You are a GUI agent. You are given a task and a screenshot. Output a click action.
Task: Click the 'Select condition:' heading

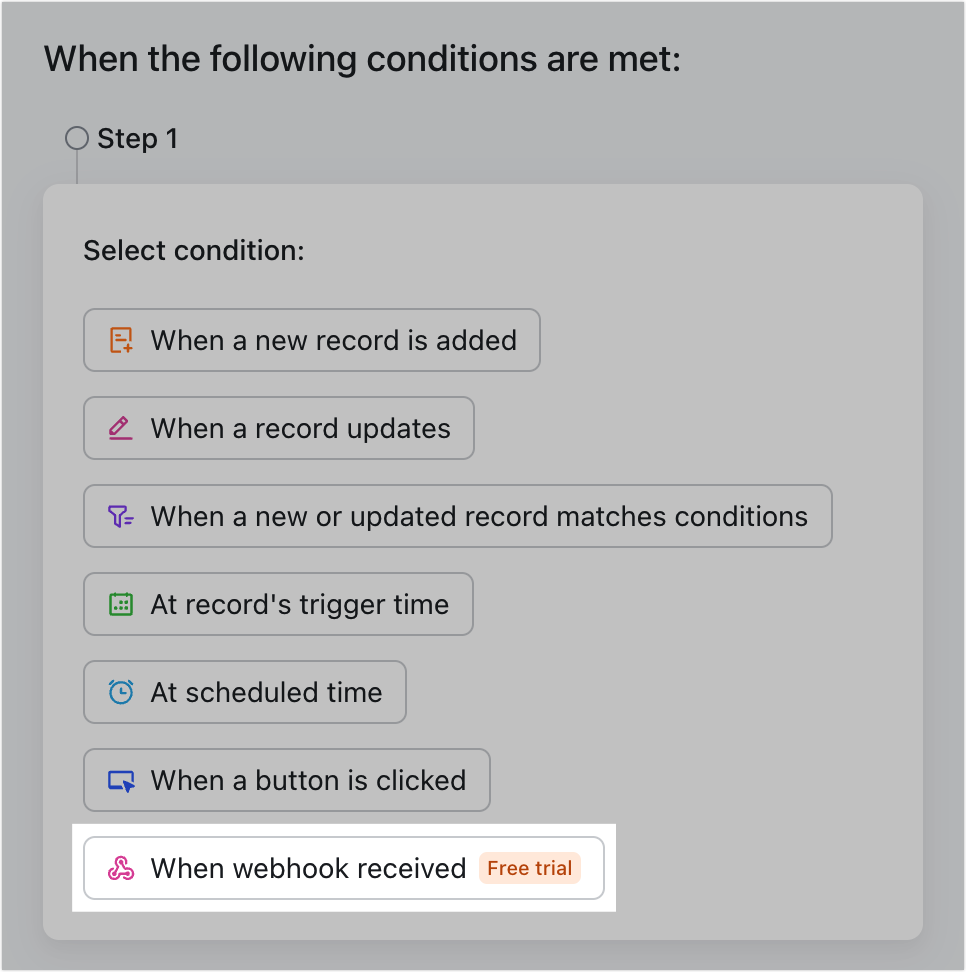[x=194, y=250]
